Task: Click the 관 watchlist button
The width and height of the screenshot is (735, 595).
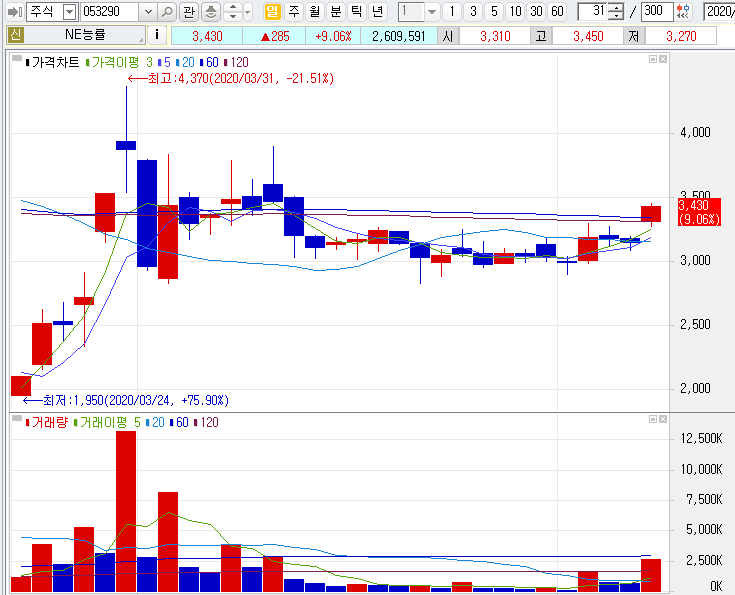Action: pos(189,12)
